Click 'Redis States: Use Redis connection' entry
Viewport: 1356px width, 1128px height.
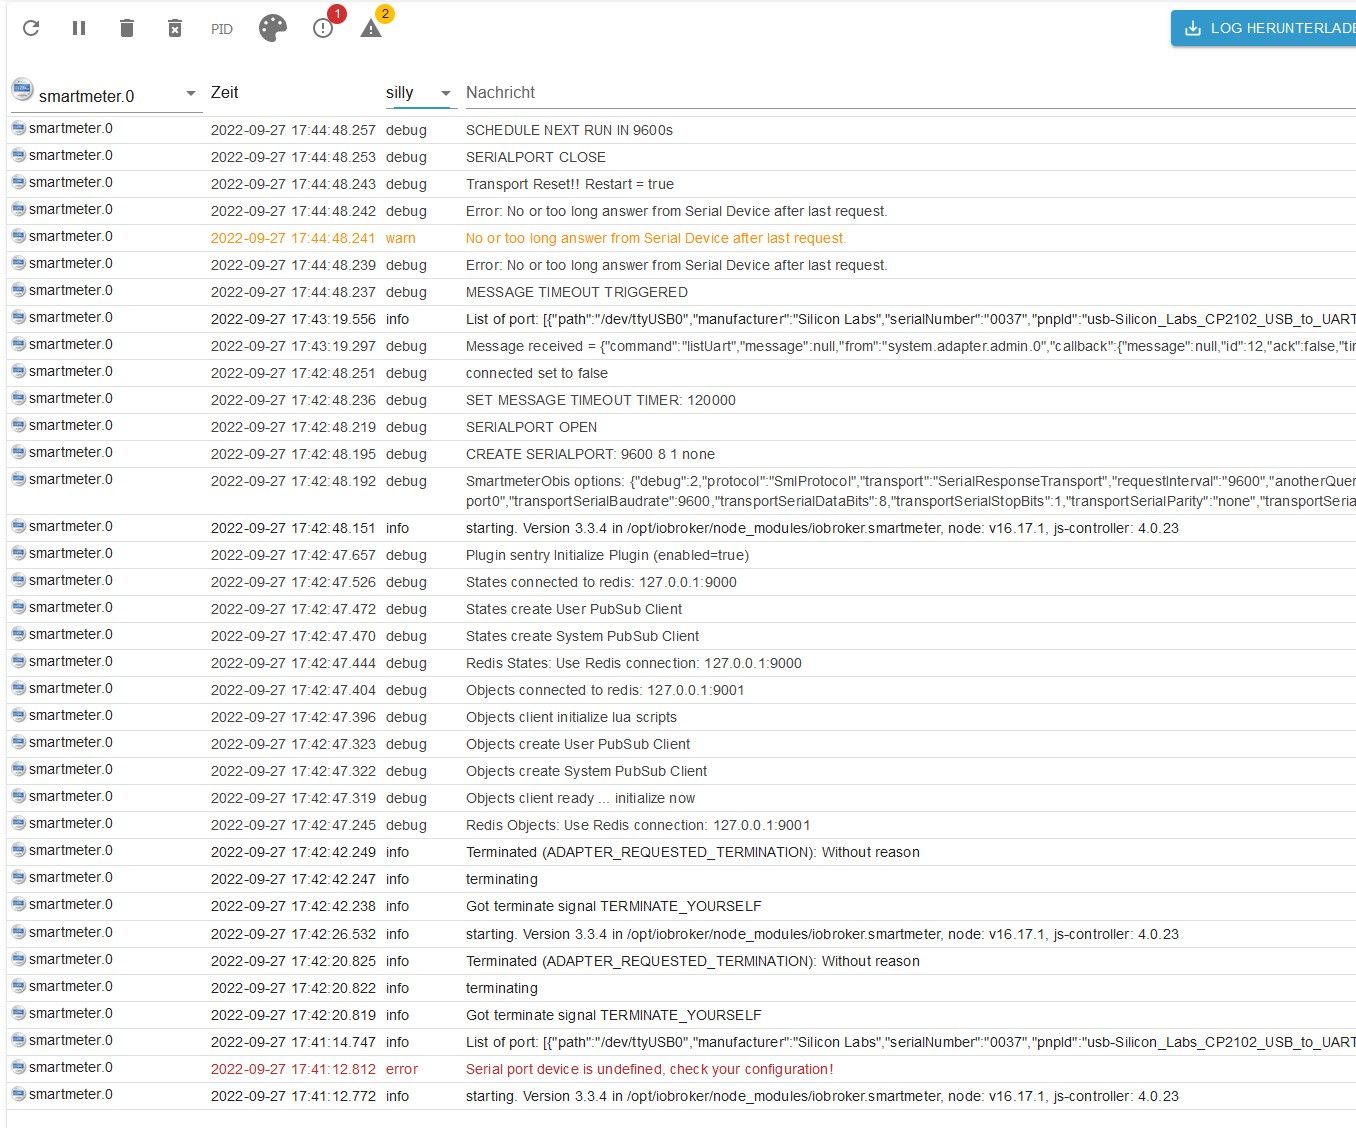pos(634,663)
